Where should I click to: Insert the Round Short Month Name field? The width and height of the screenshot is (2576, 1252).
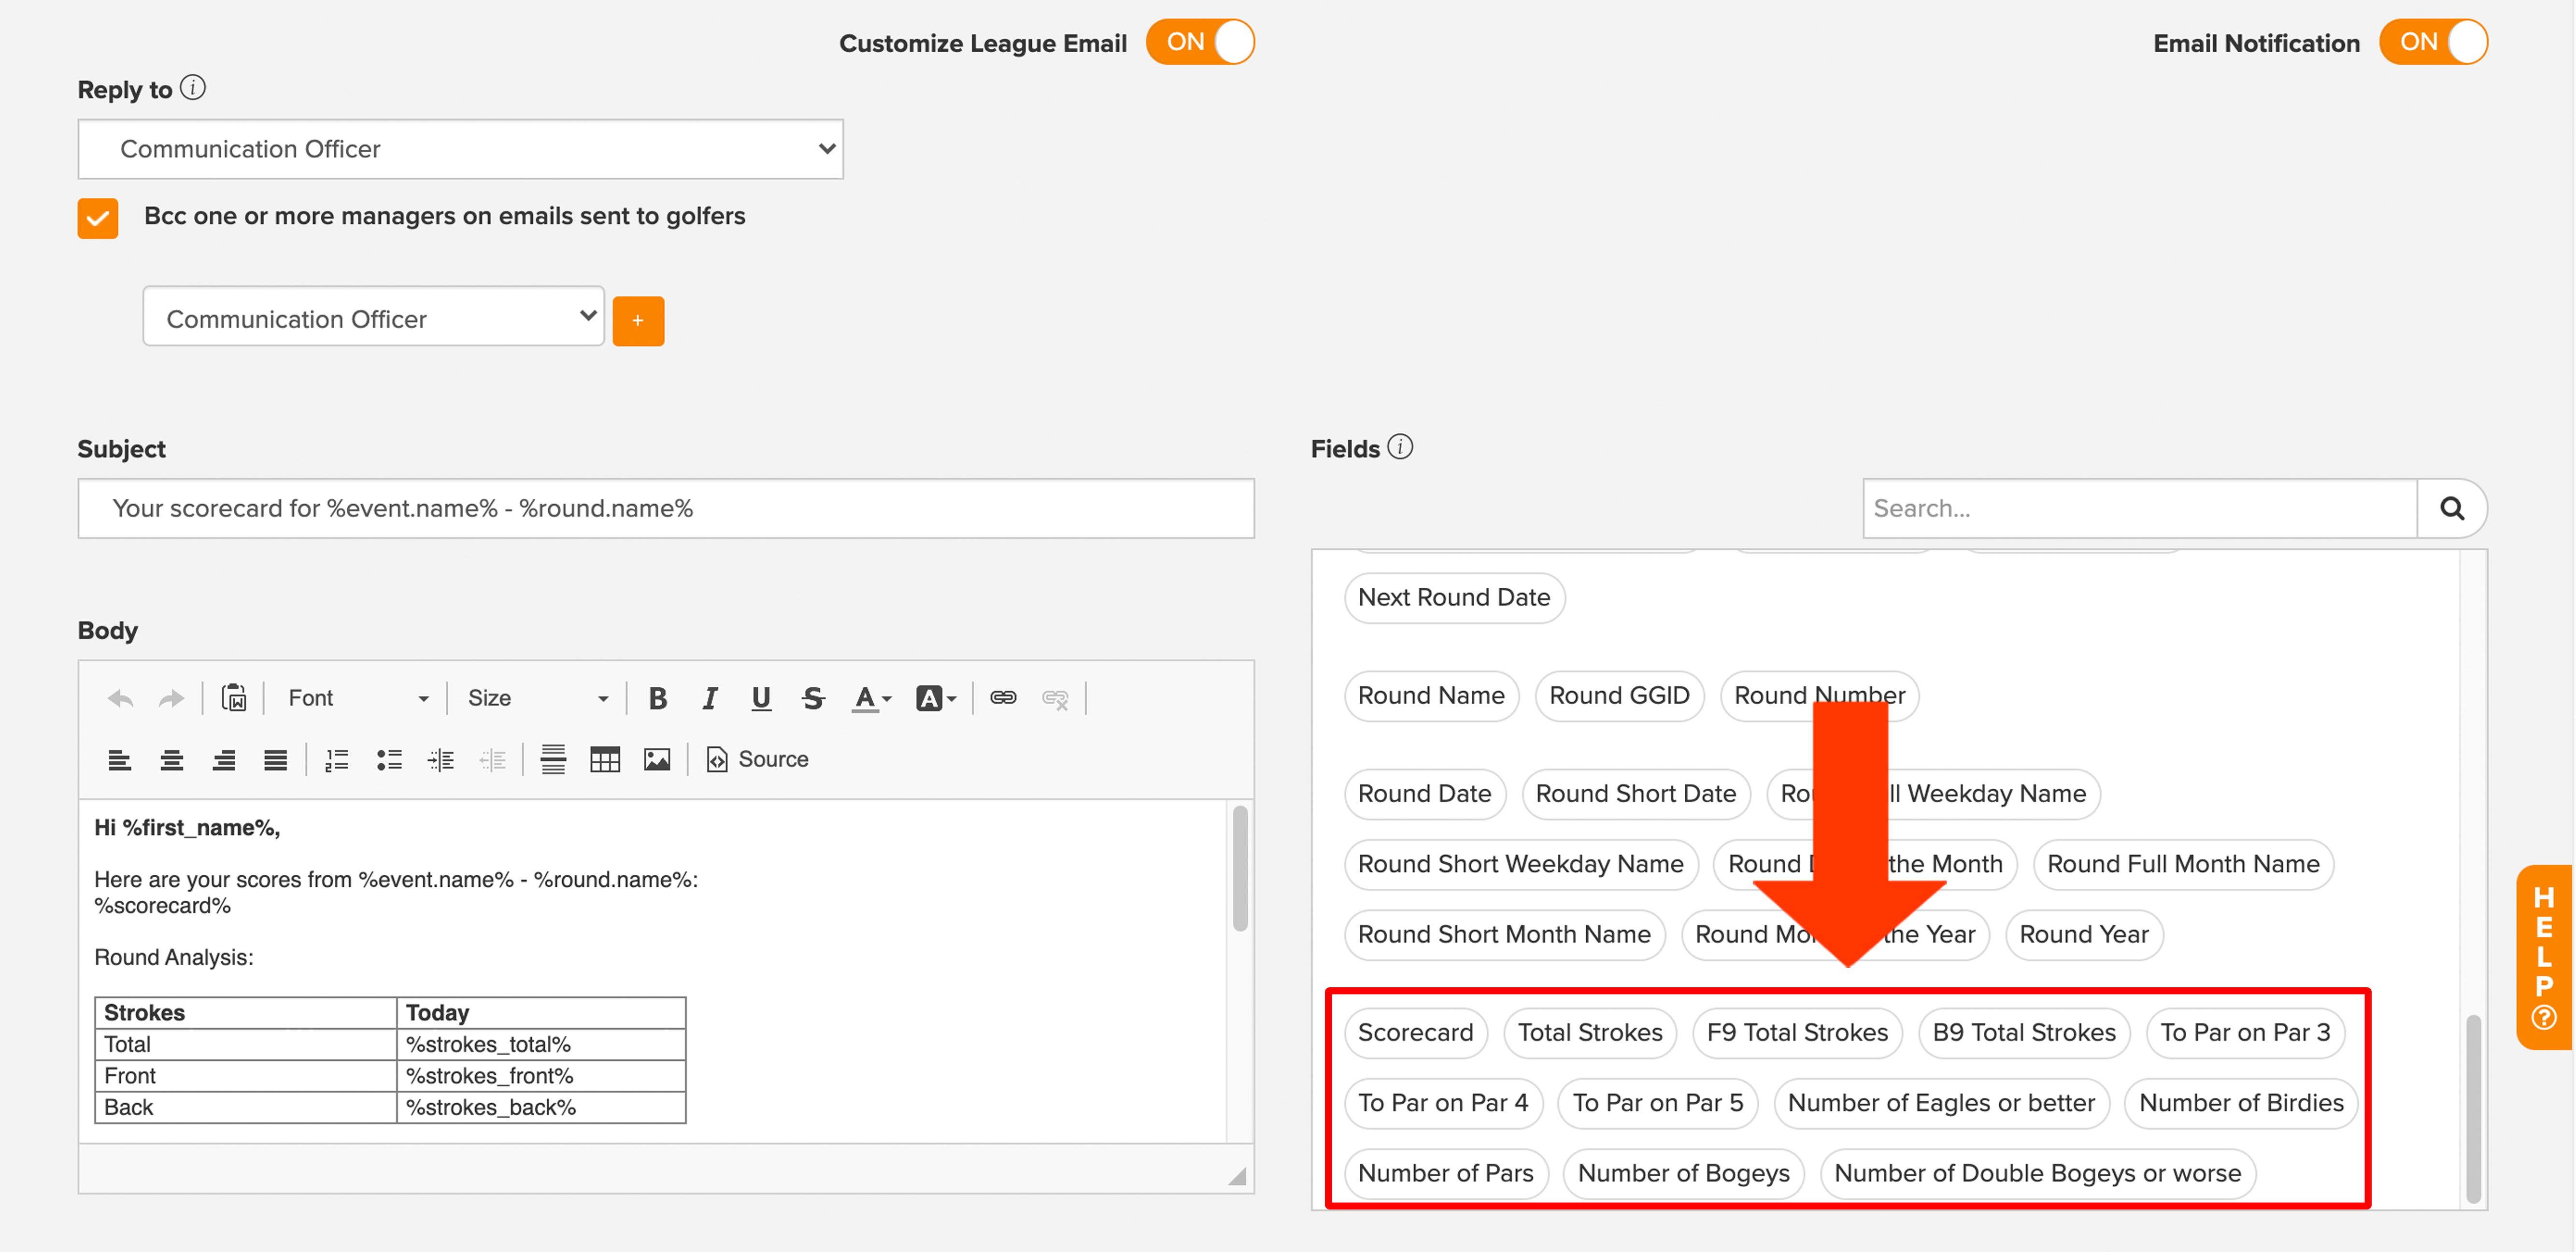click(1504, 934)
